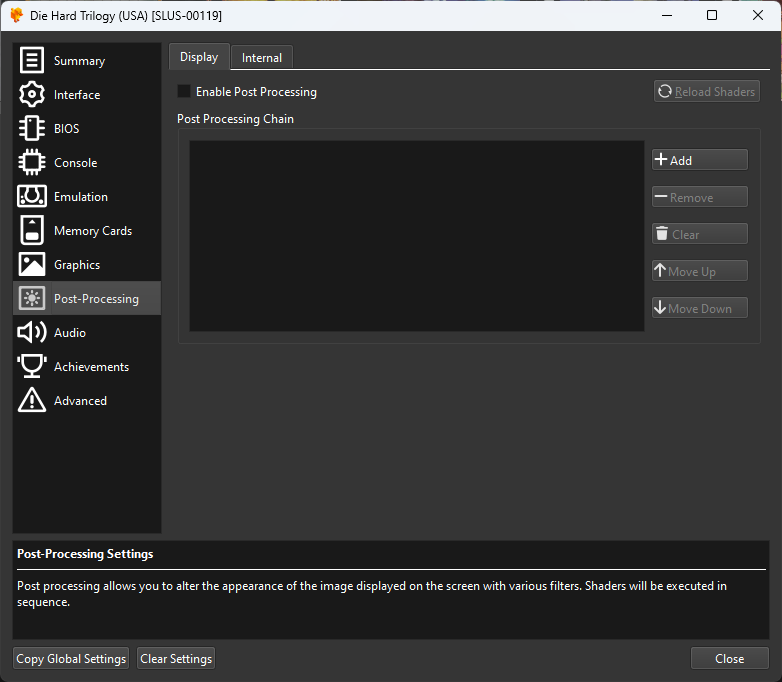Screen dimensions: 782x682
Task: Close the settings dialog with Close button
Action: pyautogui.click(x=730, y=658)
